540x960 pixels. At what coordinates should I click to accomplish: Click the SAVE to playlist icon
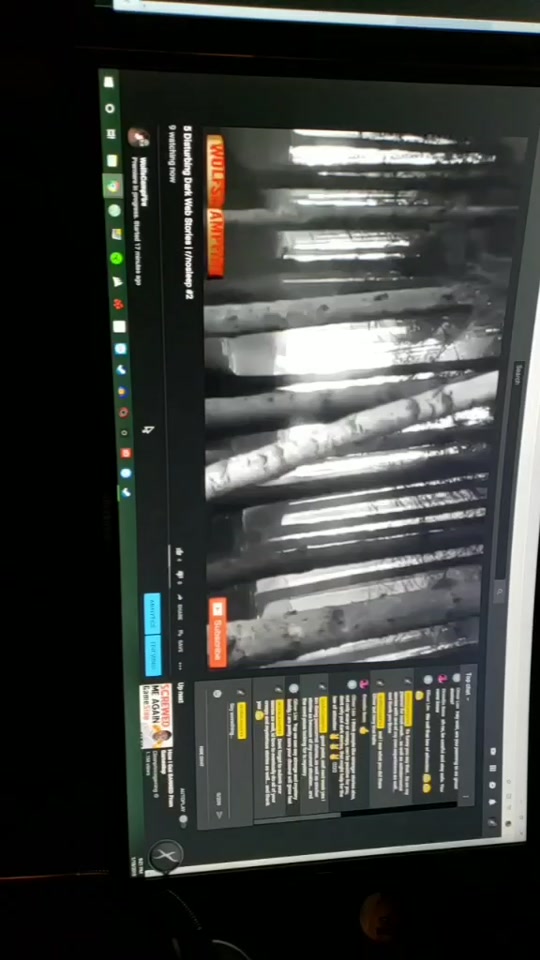pos(181,642)
